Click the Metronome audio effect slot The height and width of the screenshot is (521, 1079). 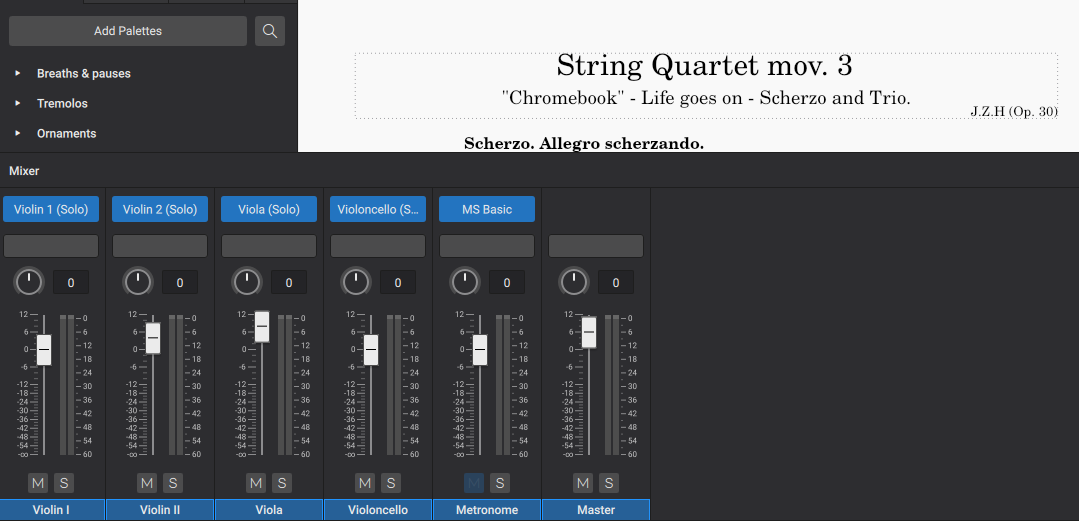pyautogui.click(x=487, y=246)
